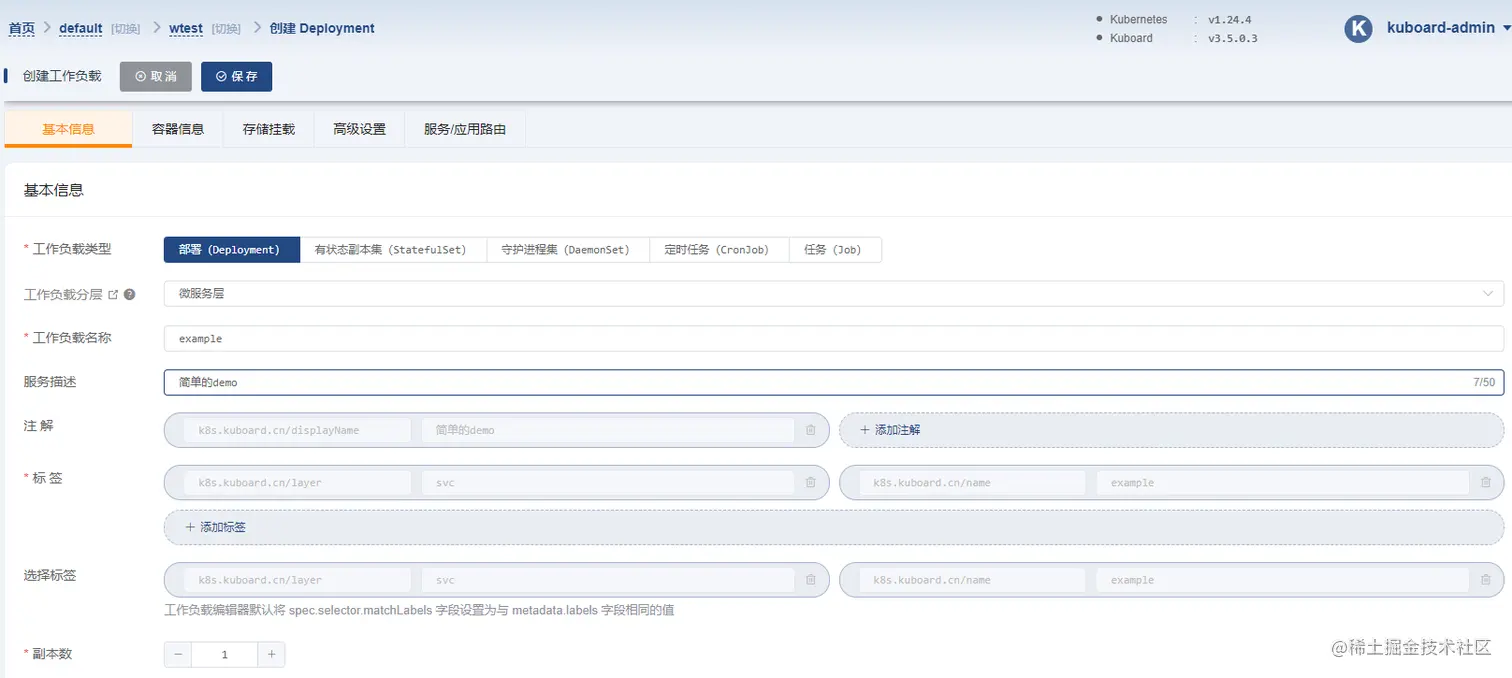
Task: Delete the displayName annotation row
Action: click(x=810, y=430)
